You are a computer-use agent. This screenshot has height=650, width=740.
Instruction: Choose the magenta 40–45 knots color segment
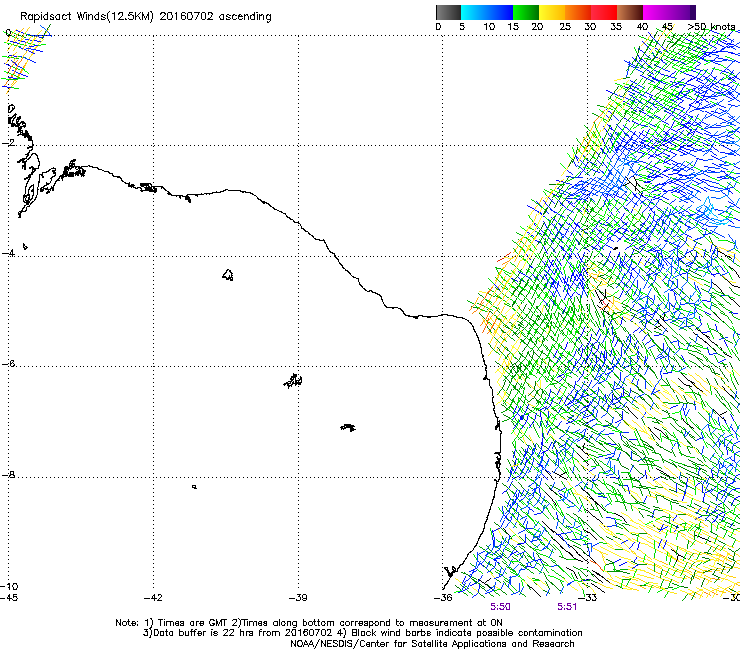[658, 12]
